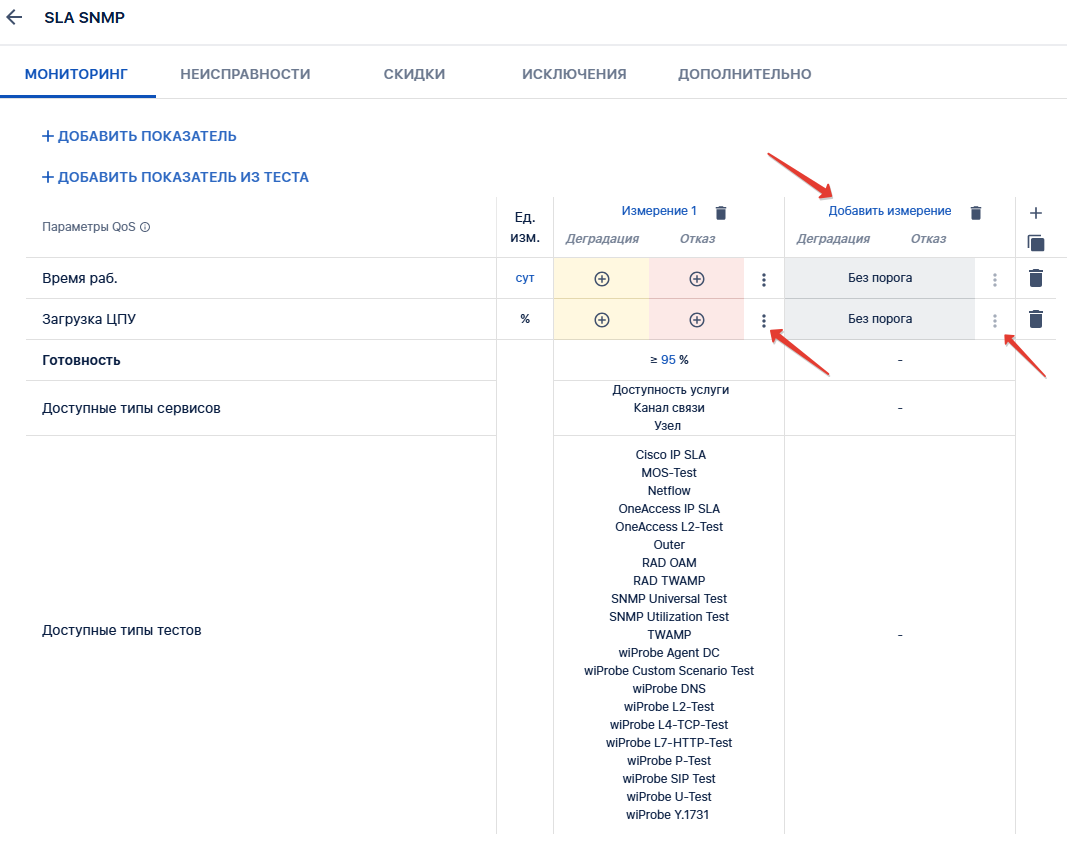Click the copy icon below the plus icon
1067x861 pixels.
point(1036,242)
